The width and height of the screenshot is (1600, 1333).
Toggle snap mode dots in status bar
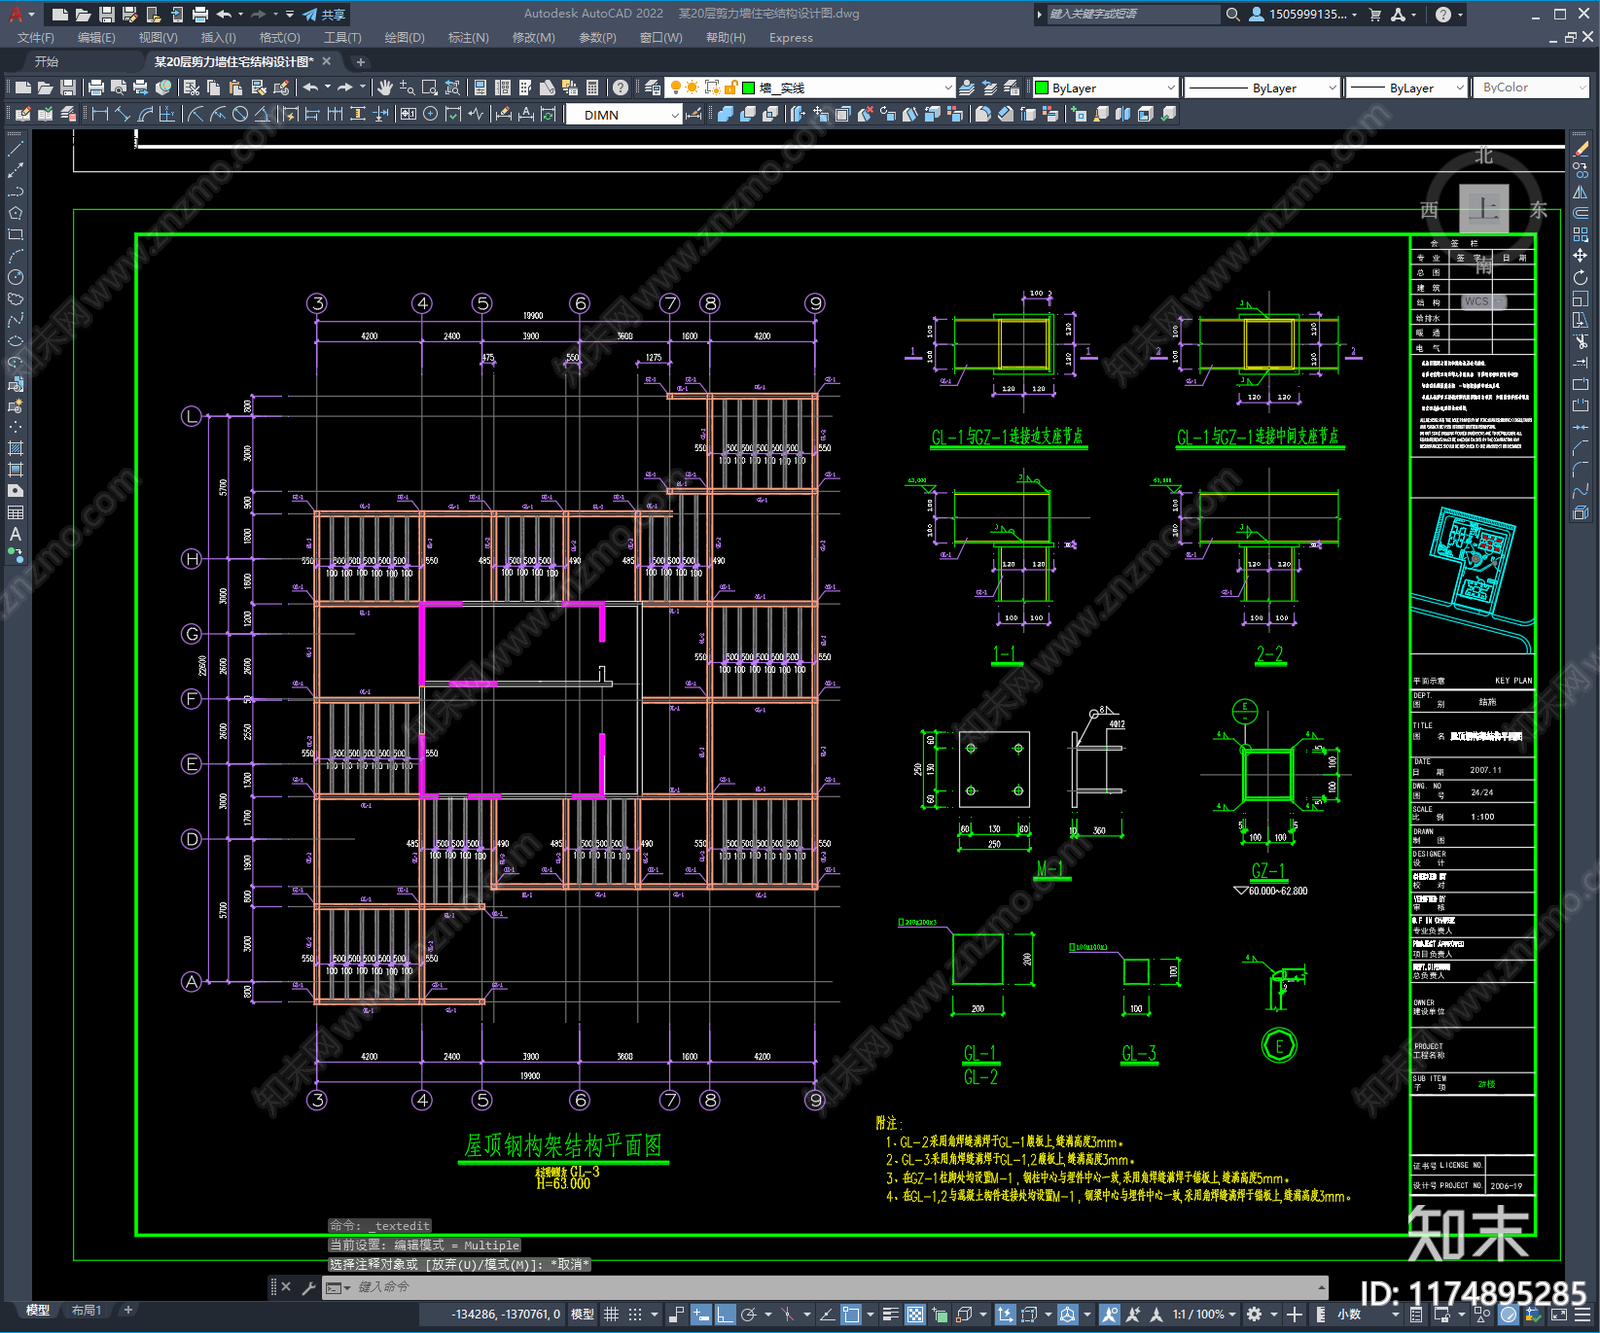pos(635,1314)
